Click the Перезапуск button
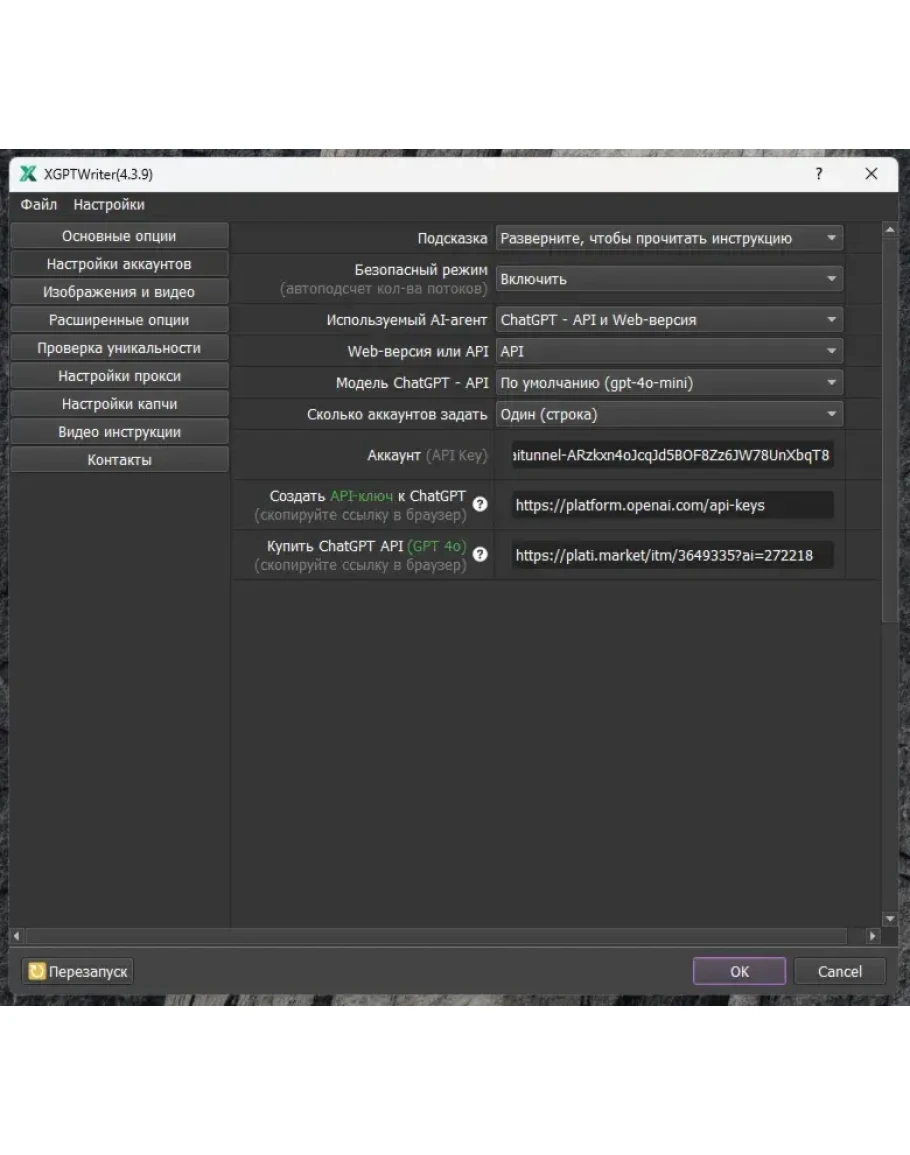The image size is (910, 1155). (x=77, y=972)
